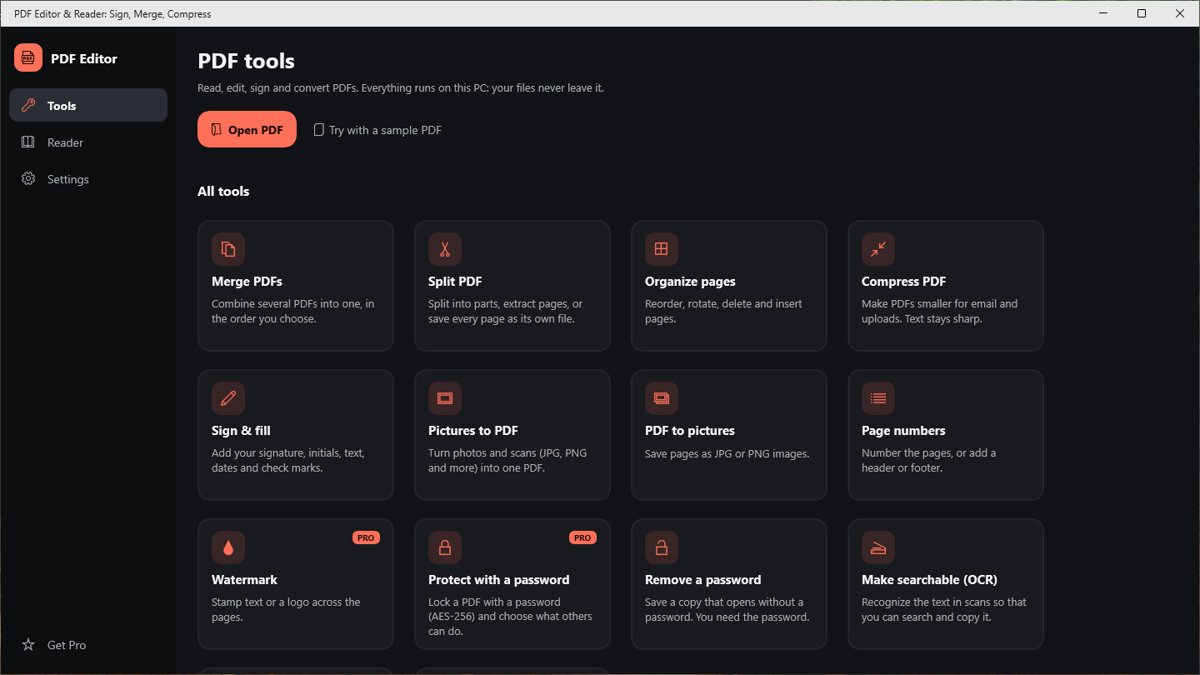Click the PRO badge on Protect with a password

click(x=583, y=538)
